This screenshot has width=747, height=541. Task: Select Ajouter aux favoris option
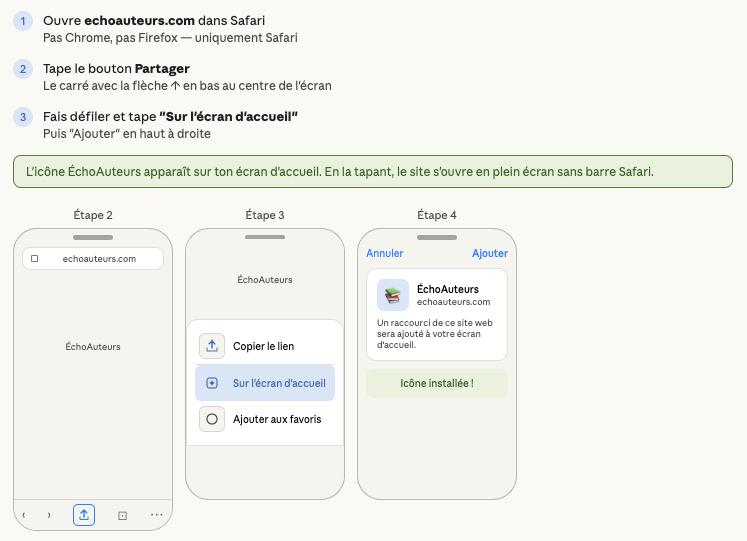(265, 419)
